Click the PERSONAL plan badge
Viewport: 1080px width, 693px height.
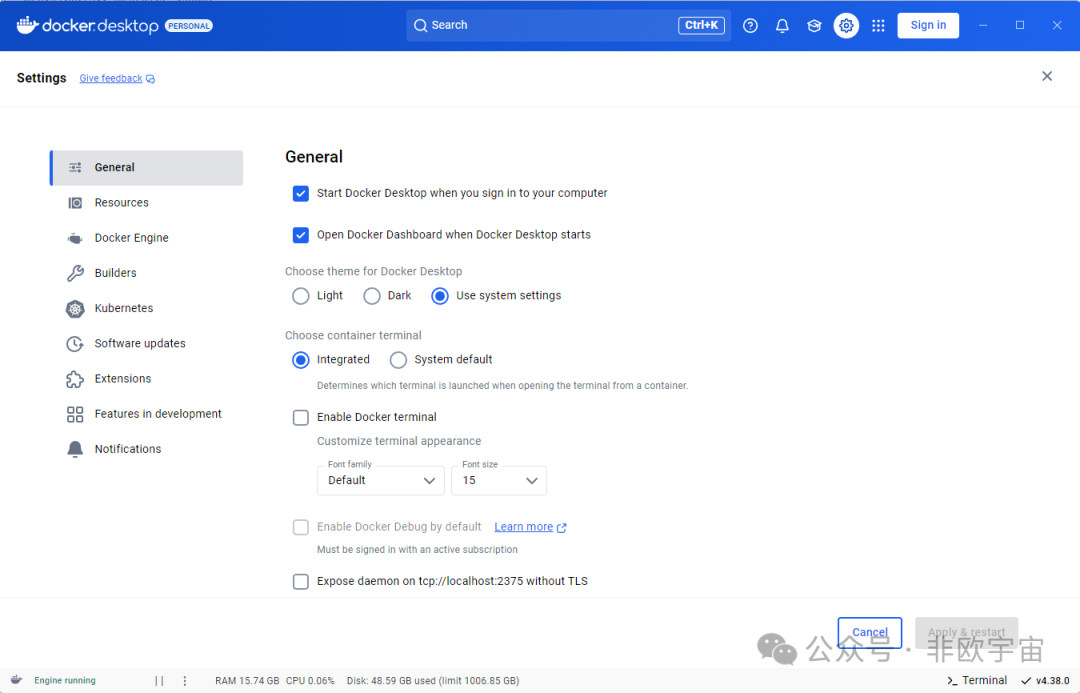coord(189,26)
